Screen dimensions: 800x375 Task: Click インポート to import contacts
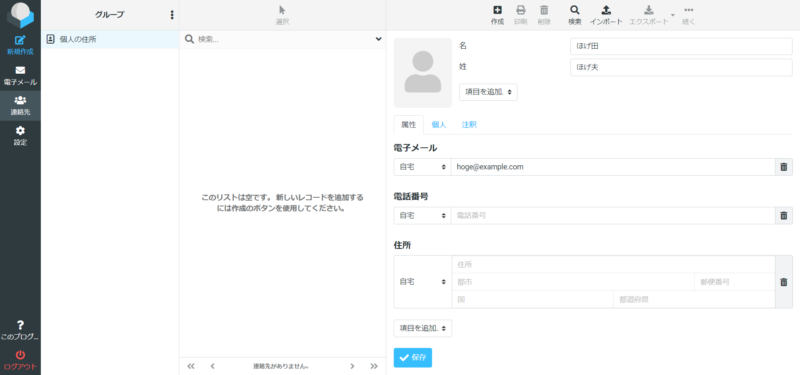pos(606,15)
